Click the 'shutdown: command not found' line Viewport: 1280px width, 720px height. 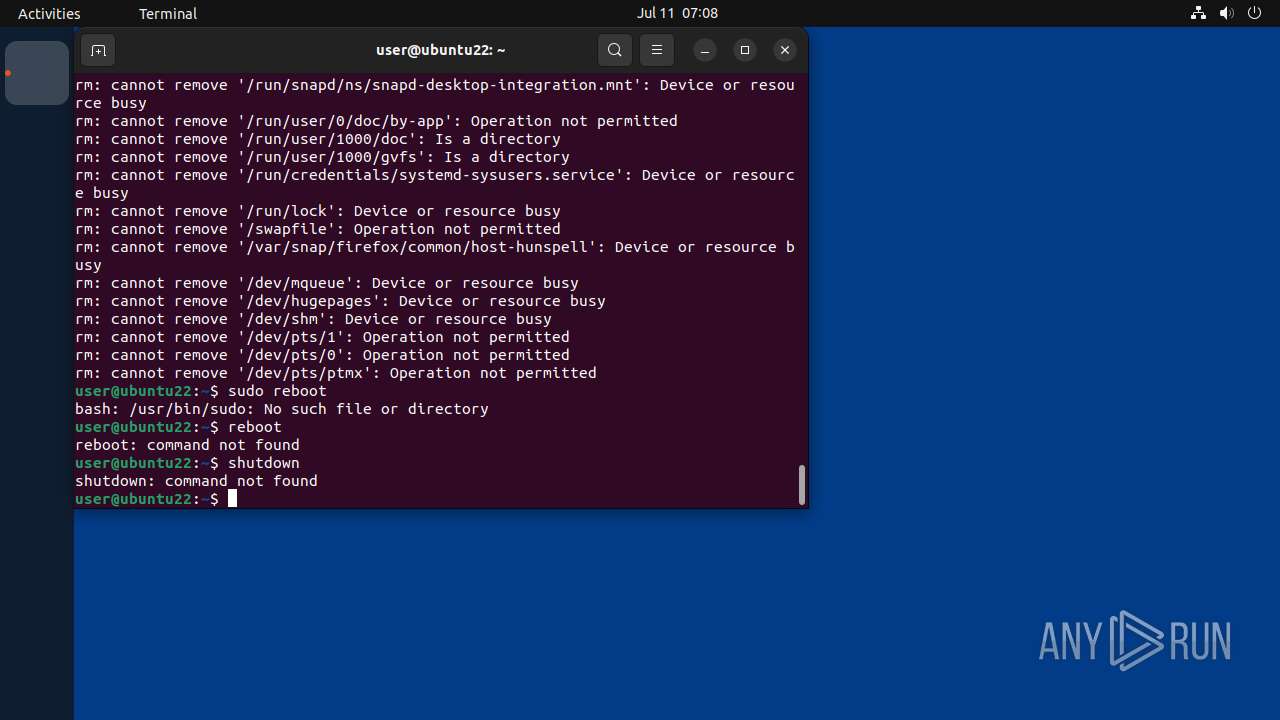pyautogui.click(x=196, y=481)
